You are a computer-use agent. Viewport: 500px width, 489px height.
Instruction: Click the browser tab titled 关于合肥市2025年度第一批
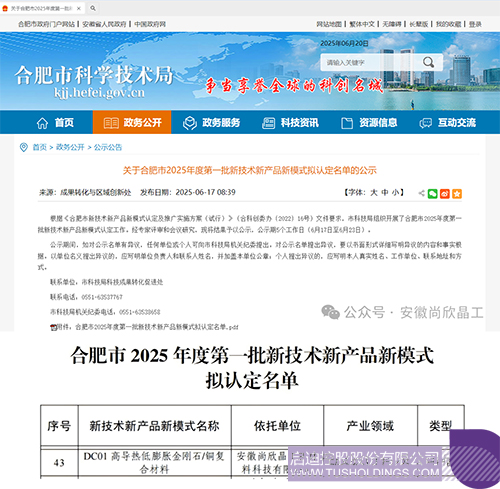click(x=42, y=8)
